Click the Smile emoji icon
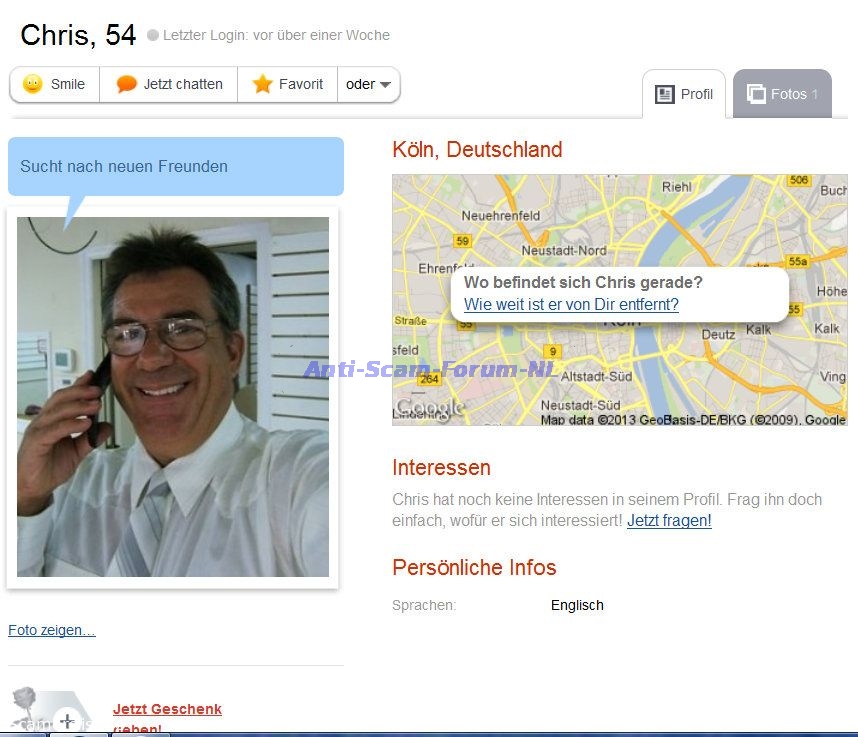 [32, 84]
